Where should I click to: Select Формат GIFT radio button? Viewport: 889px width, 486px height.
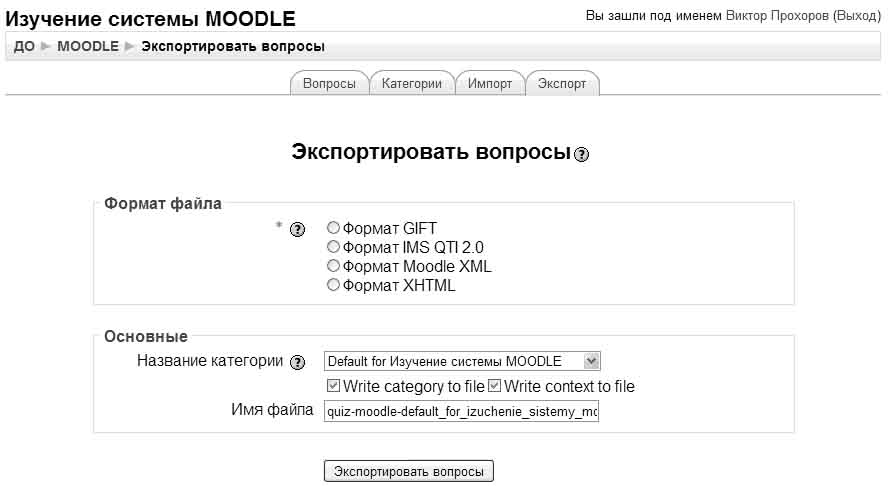334,228
